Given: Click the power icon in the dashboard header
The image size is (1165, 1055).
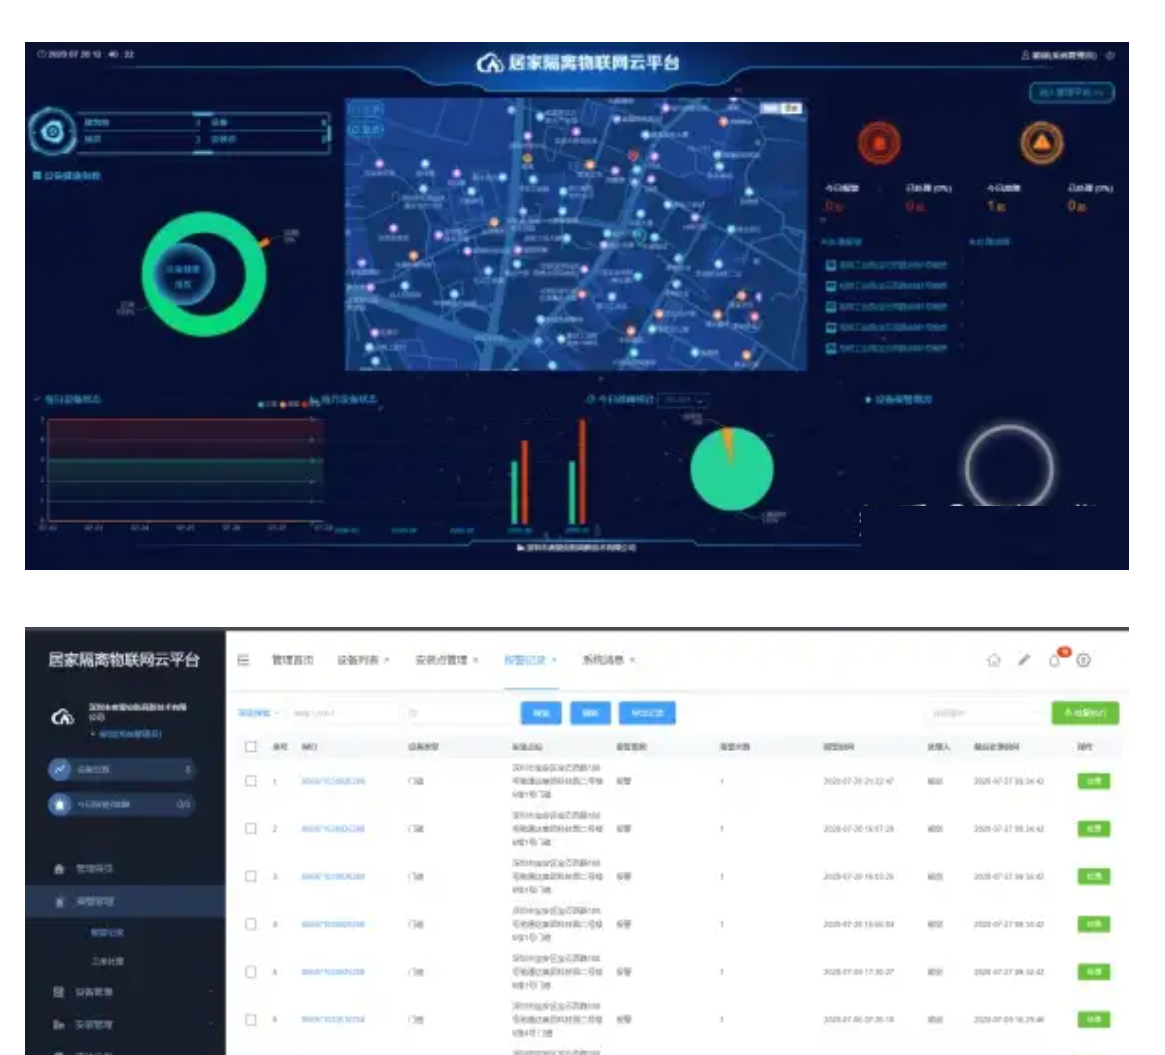Looking at the screenshot, I should pos(1110,56).
